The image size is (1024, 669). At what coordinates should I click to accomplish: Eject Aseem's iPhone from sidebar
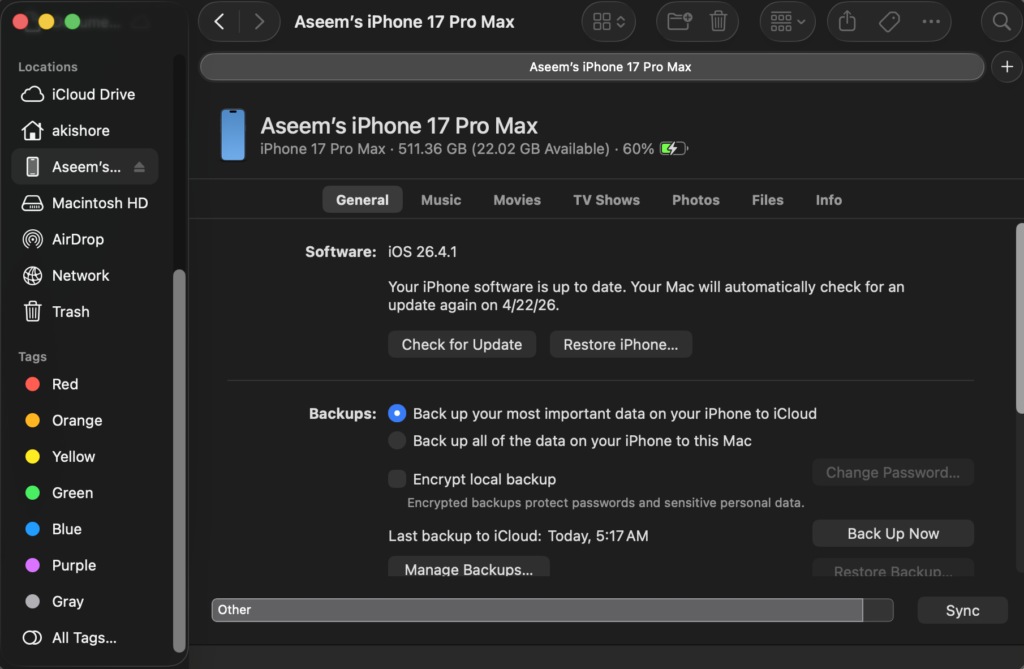point(139,167)
